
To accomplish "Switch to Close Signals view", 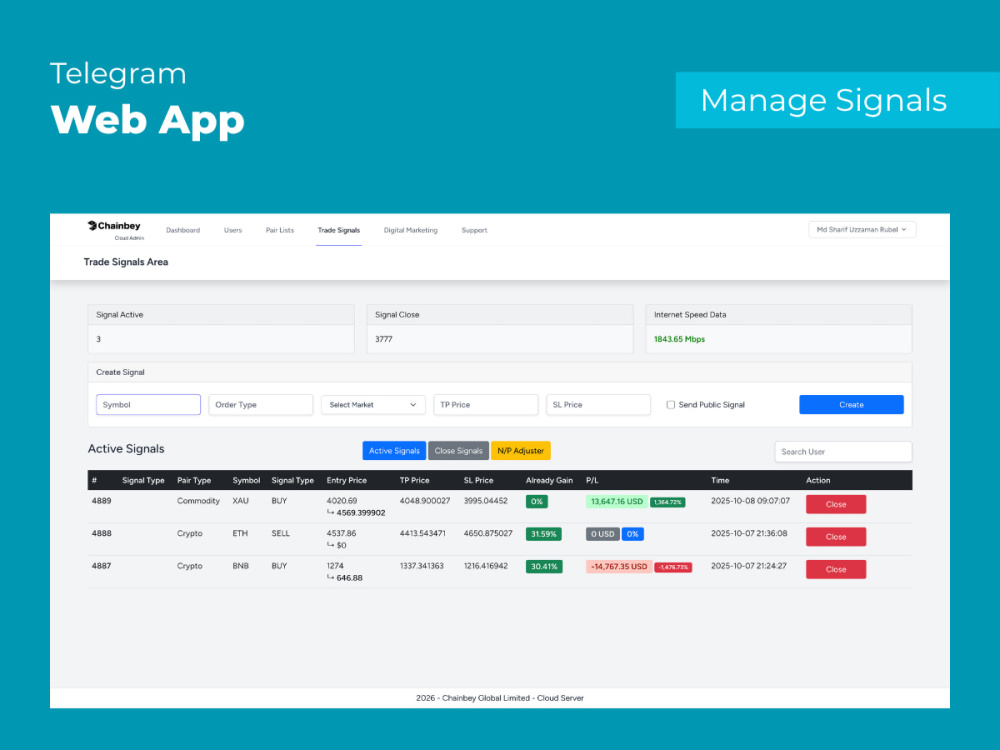I will (459, 451).
